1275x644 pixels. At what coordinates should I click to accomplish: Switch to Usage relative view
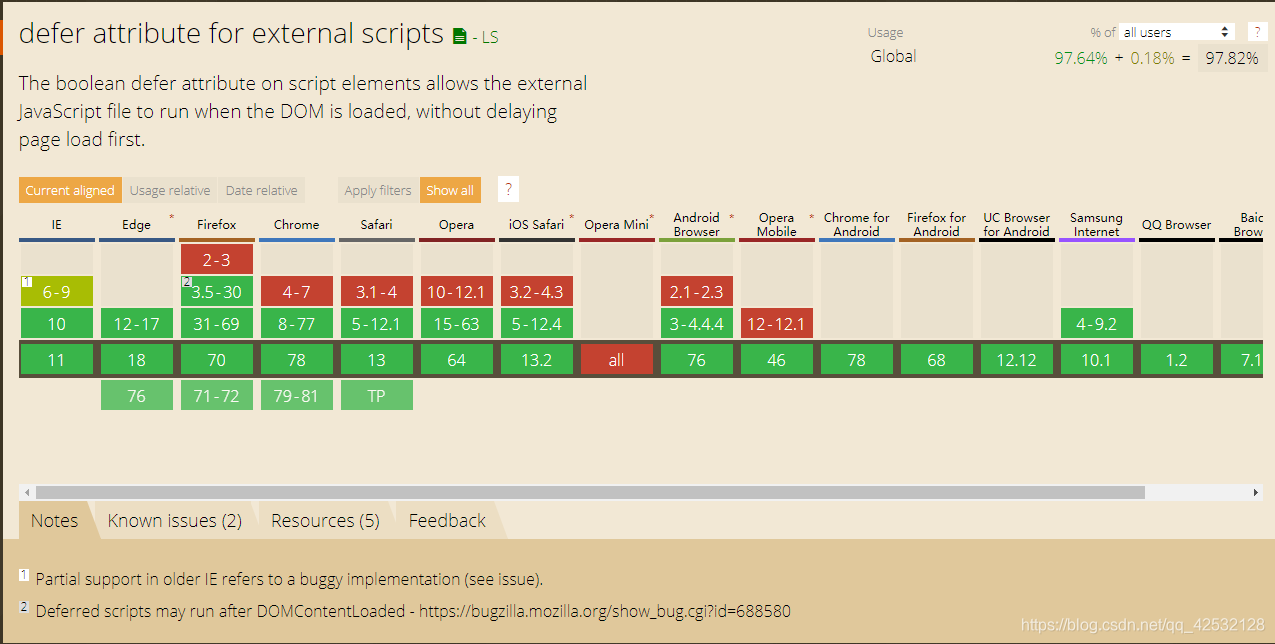(x=170, y=190)
